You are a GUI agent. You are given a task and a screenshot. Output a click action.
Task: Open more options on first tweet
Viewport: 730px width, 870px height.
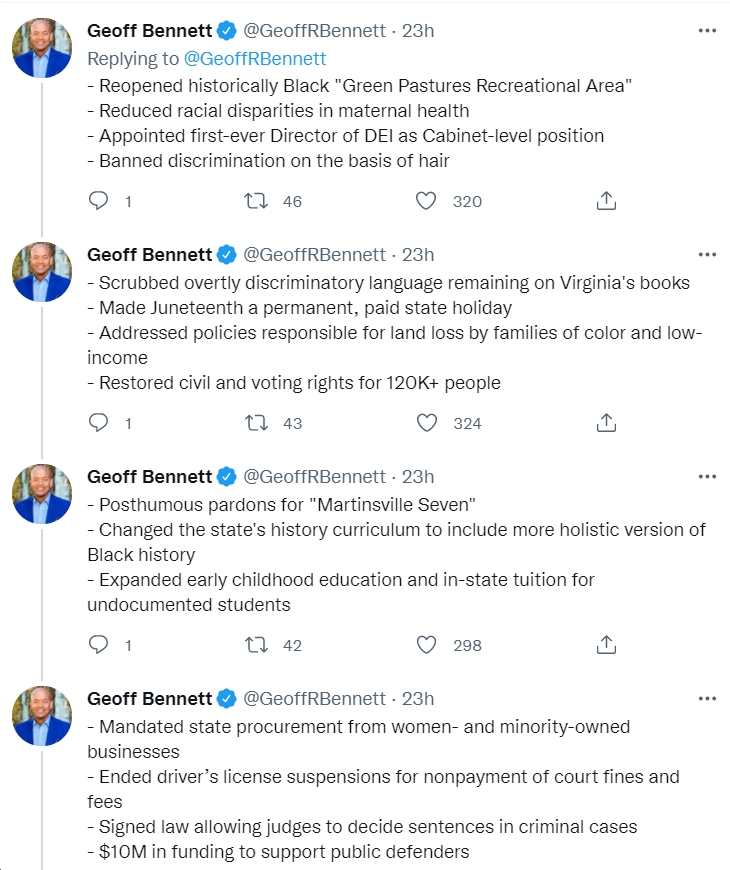pos(707,31)
